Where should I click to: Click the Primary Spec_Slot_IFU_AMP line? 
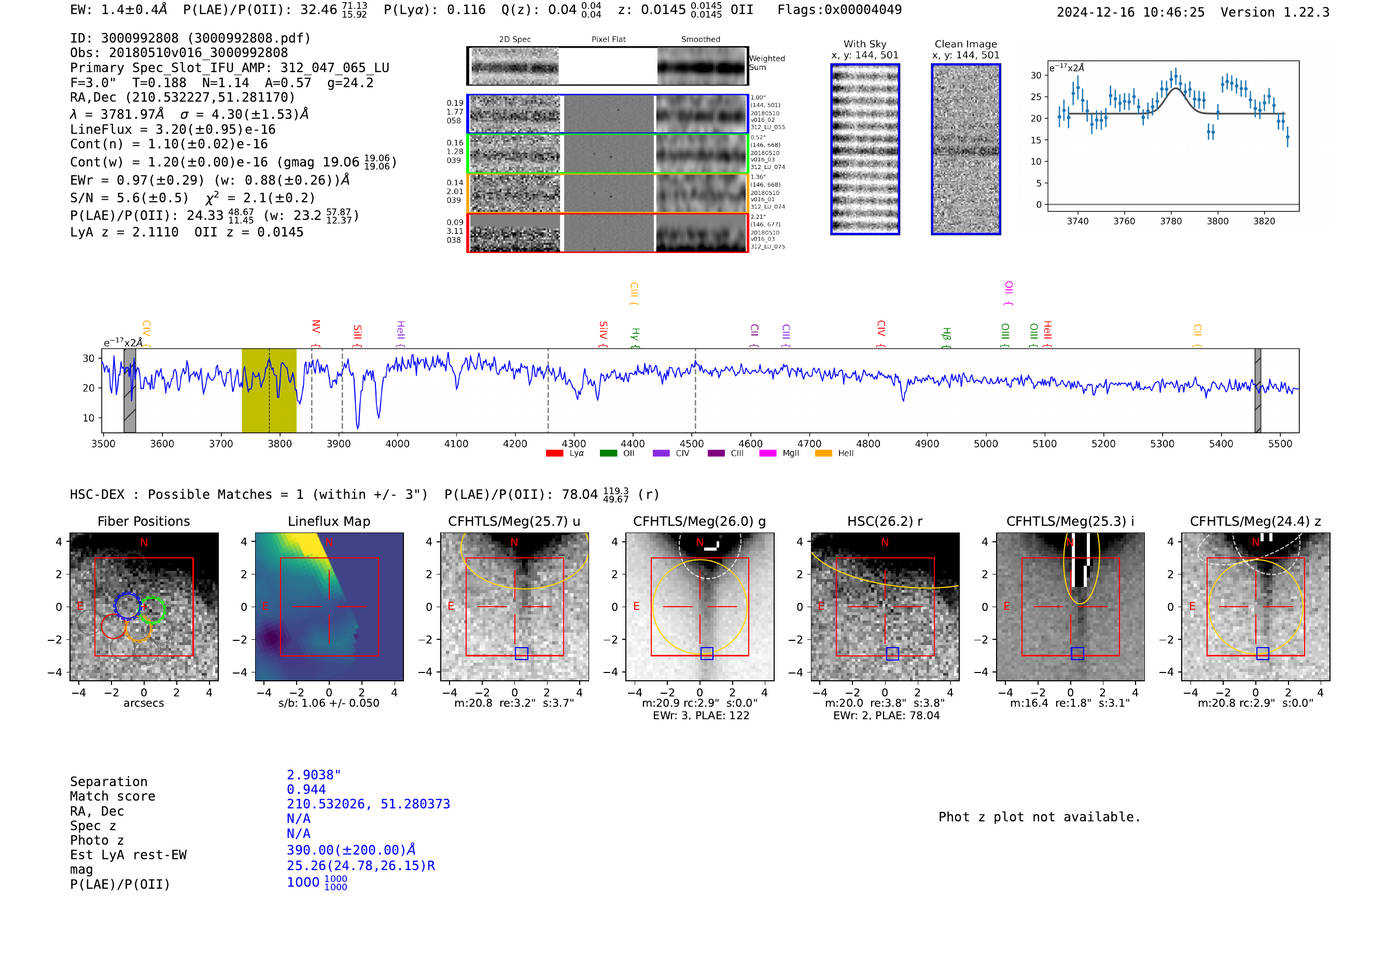(x=230, y=68)
